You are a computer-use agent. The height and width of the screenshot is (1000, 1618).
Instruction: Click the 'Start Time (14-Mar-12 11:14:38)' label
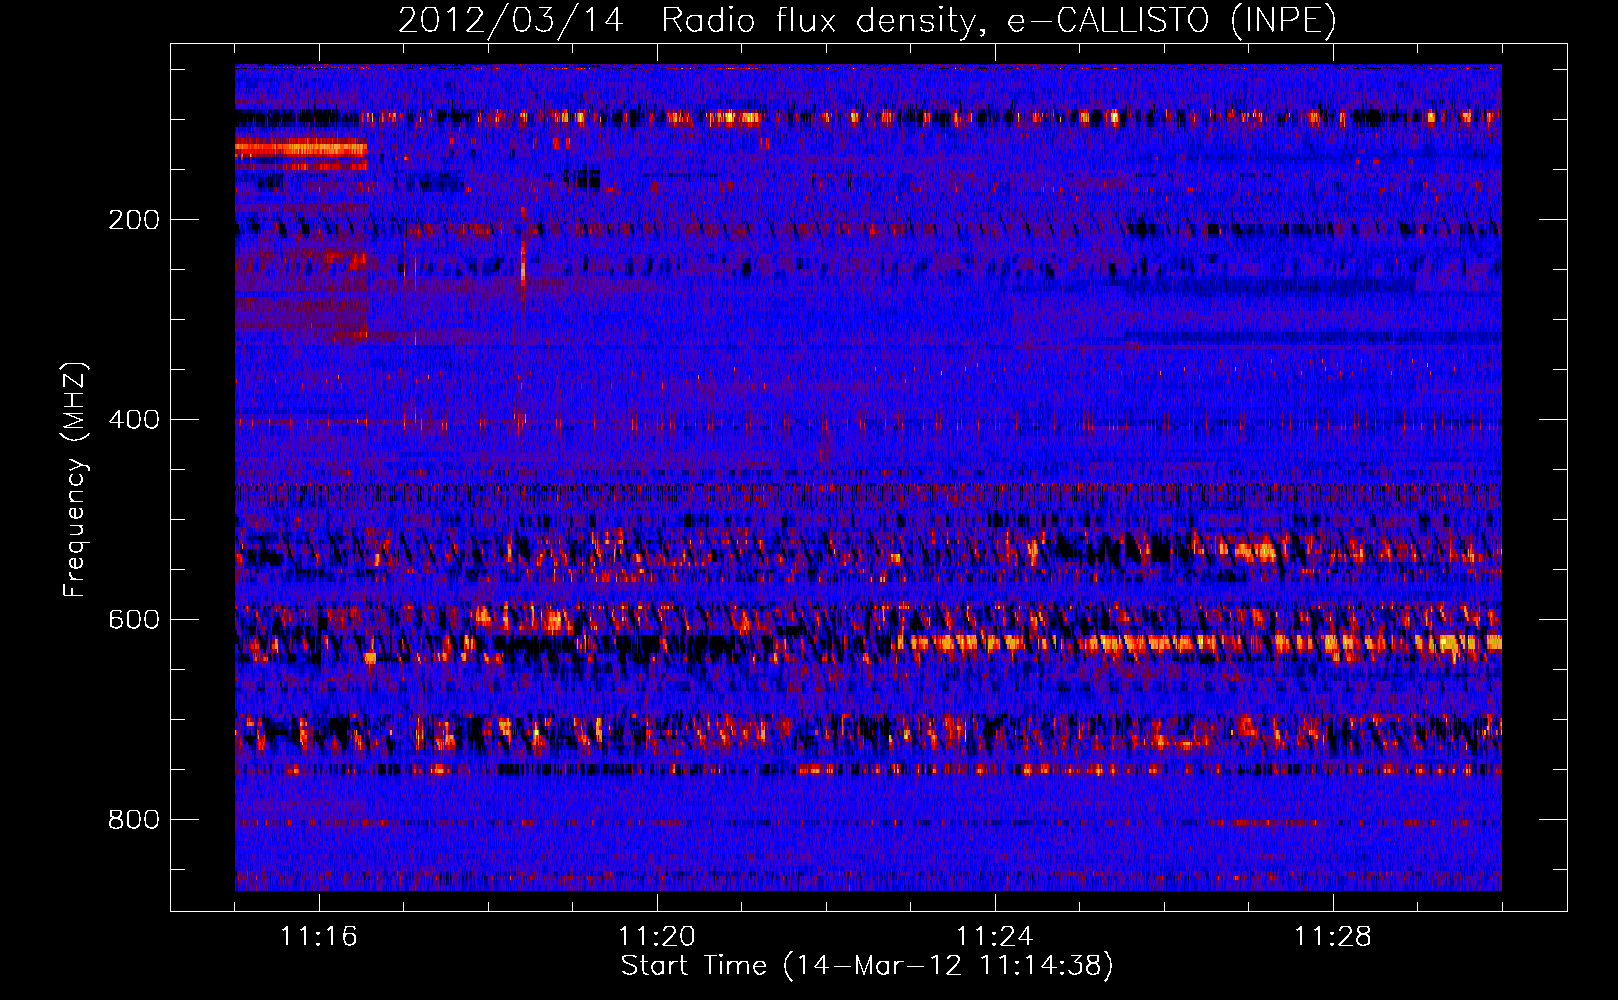867,966
